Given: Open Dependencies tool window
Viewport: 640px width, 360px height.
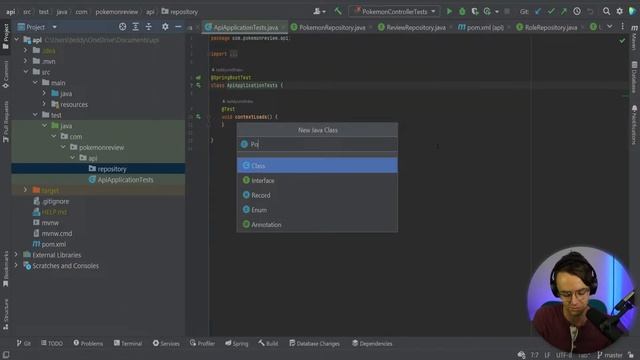Looking at the screenshot, I should point(372,343).
